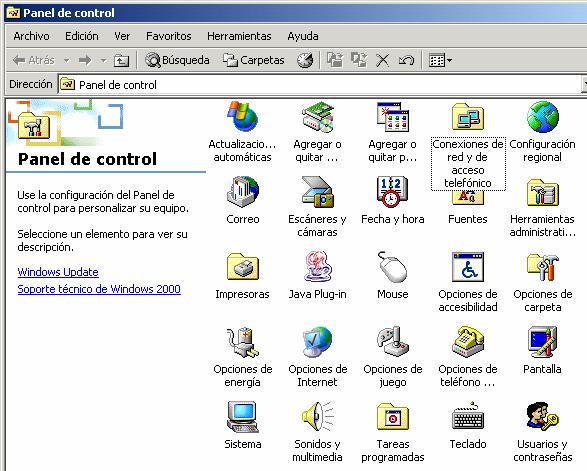Follow the Windows Update link
Viewport: 587px width, 471px height.
(x=58, y=272)
